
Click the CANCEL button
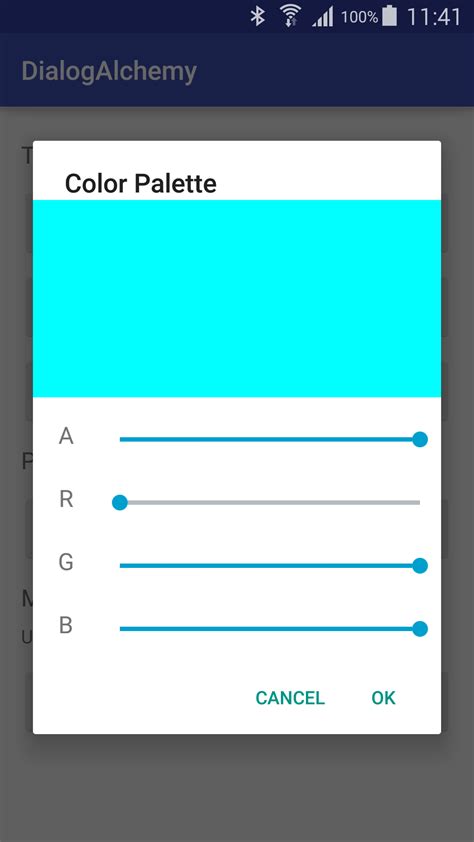[290, 698]
